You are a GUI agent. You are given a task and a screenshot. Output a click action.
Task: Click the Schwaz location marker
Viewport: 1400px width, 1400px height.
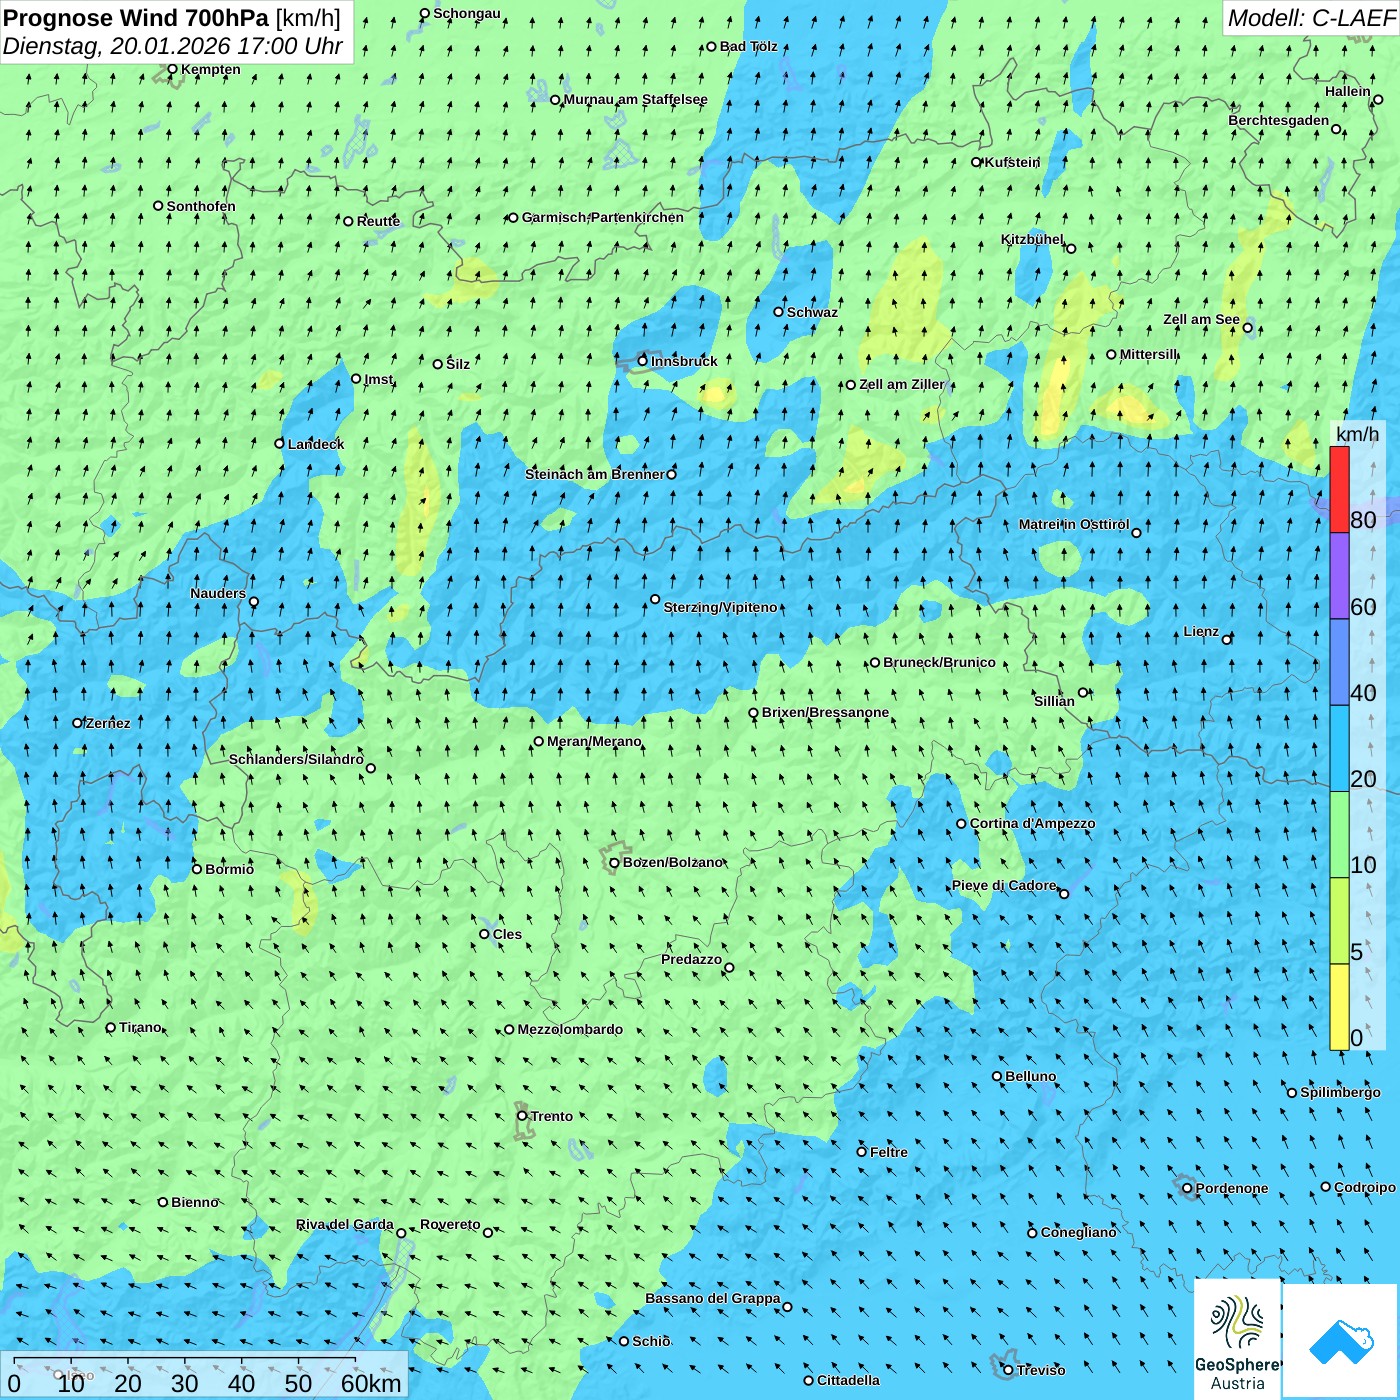point(779,312)
